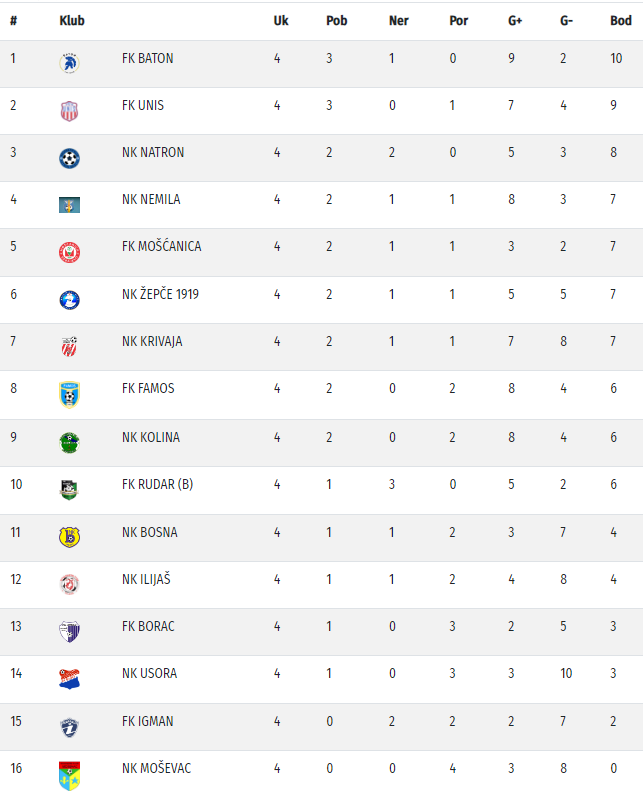Open the FK Mošćanica red crest
This screenshot has height=795, width=643.
[69, 252]
